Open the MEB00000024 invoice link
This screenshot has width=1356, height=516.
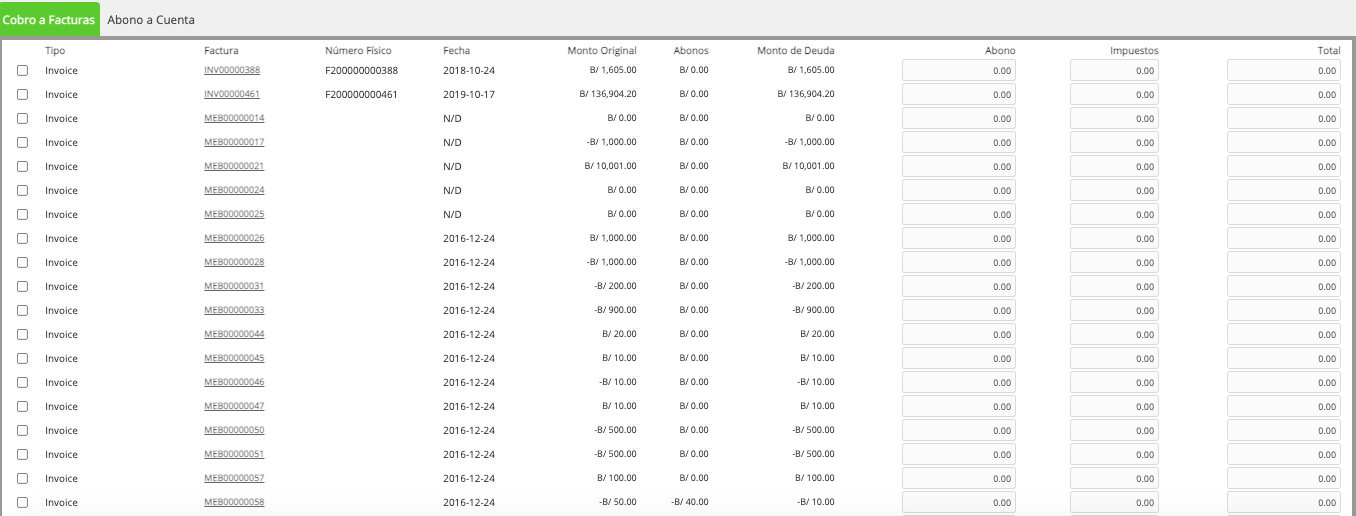click(x=234, y=190)
